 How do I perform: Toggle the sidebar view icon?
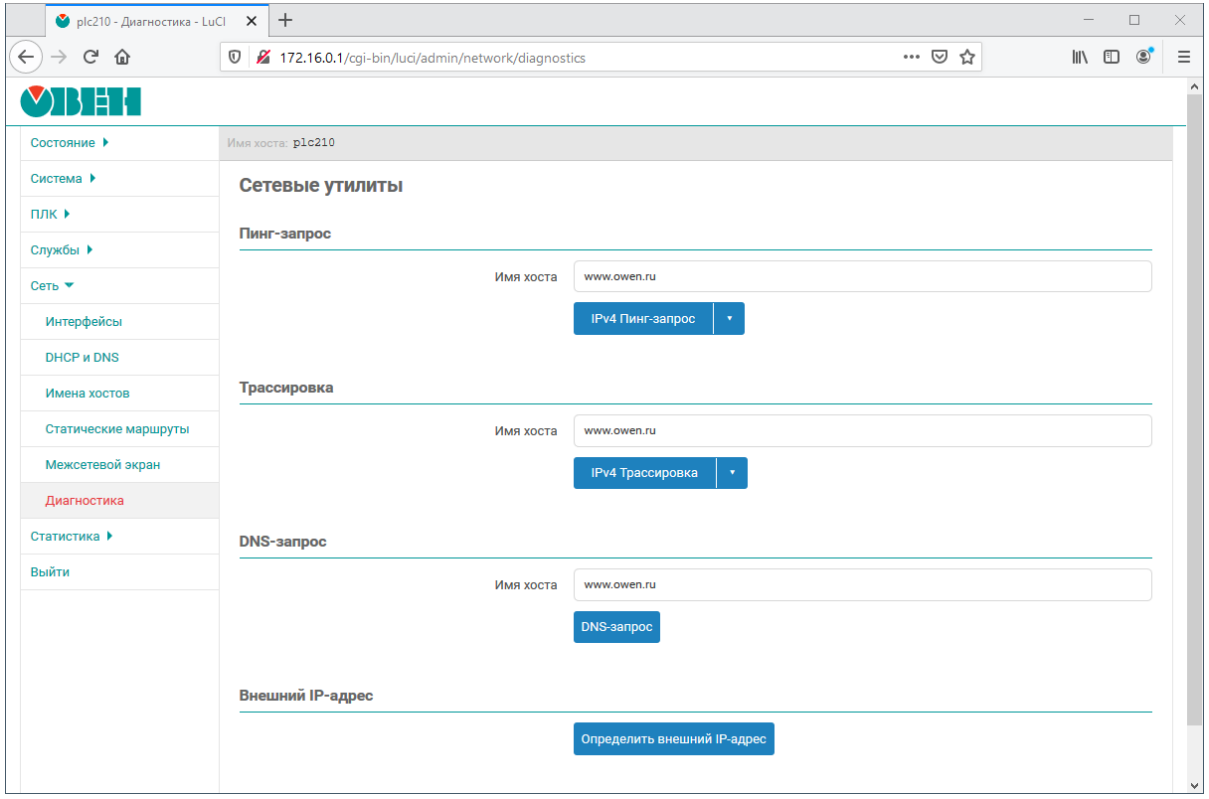[x=1111, y=57]
